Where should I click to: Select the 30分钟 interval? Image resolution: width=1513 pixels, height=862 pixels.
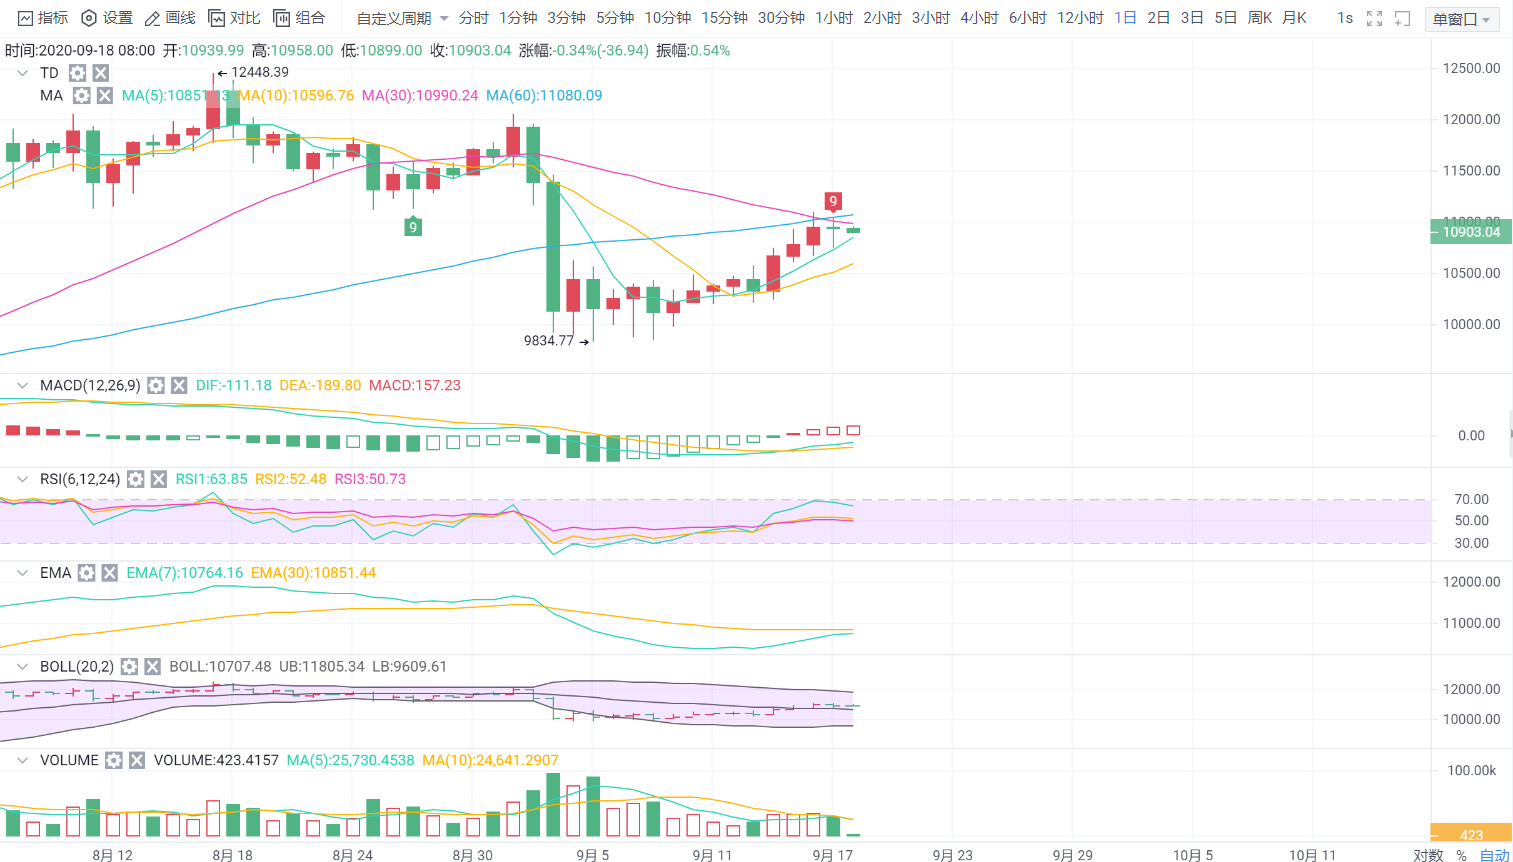(781, 18)
